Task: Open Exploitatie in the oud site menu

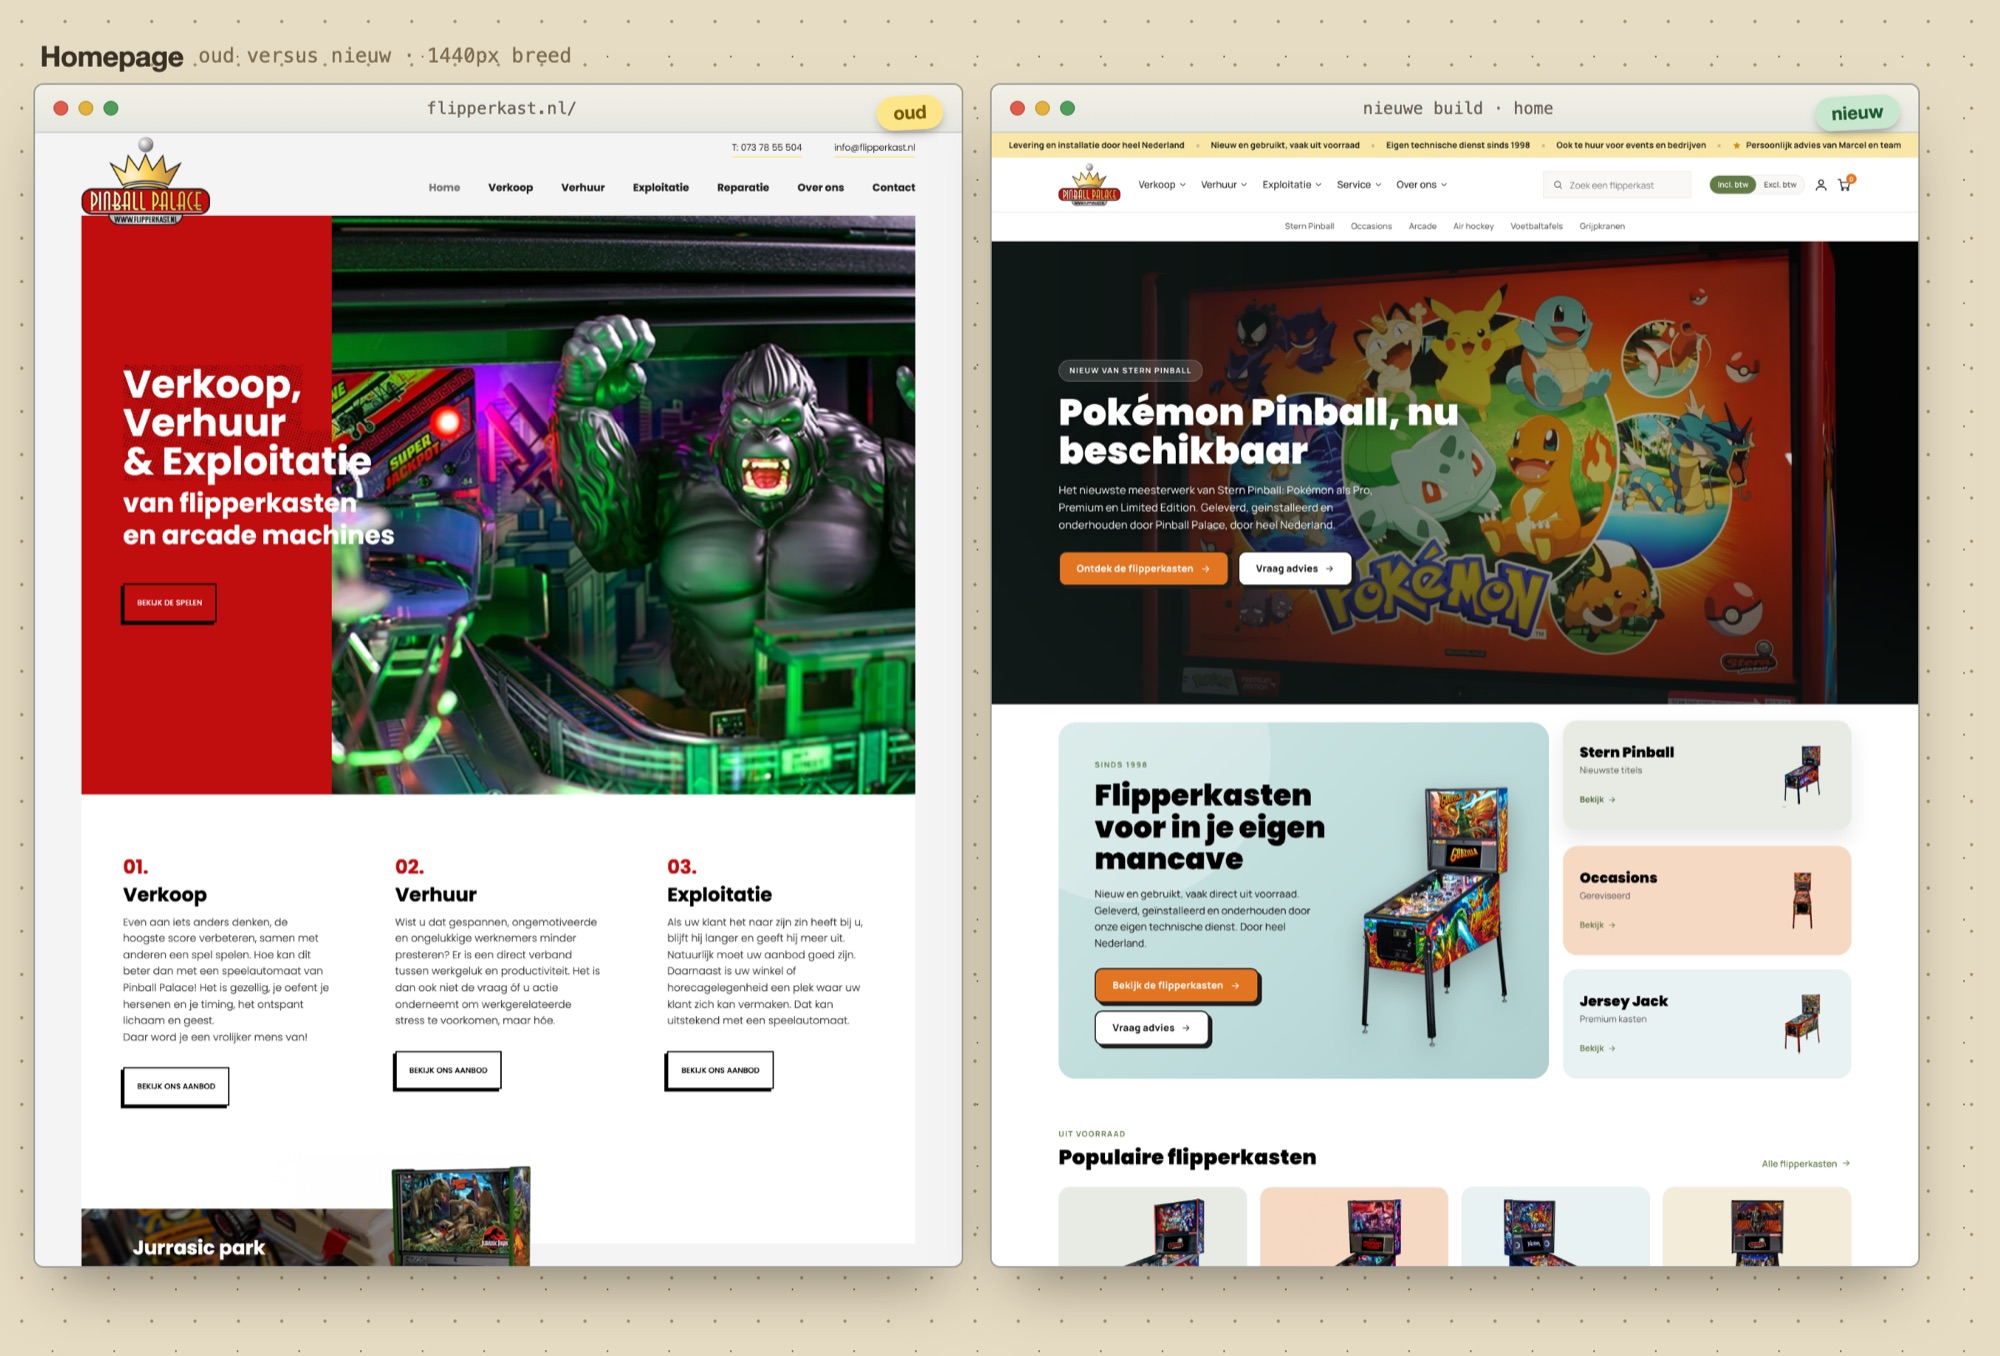Action: click(x=660, y=188)
